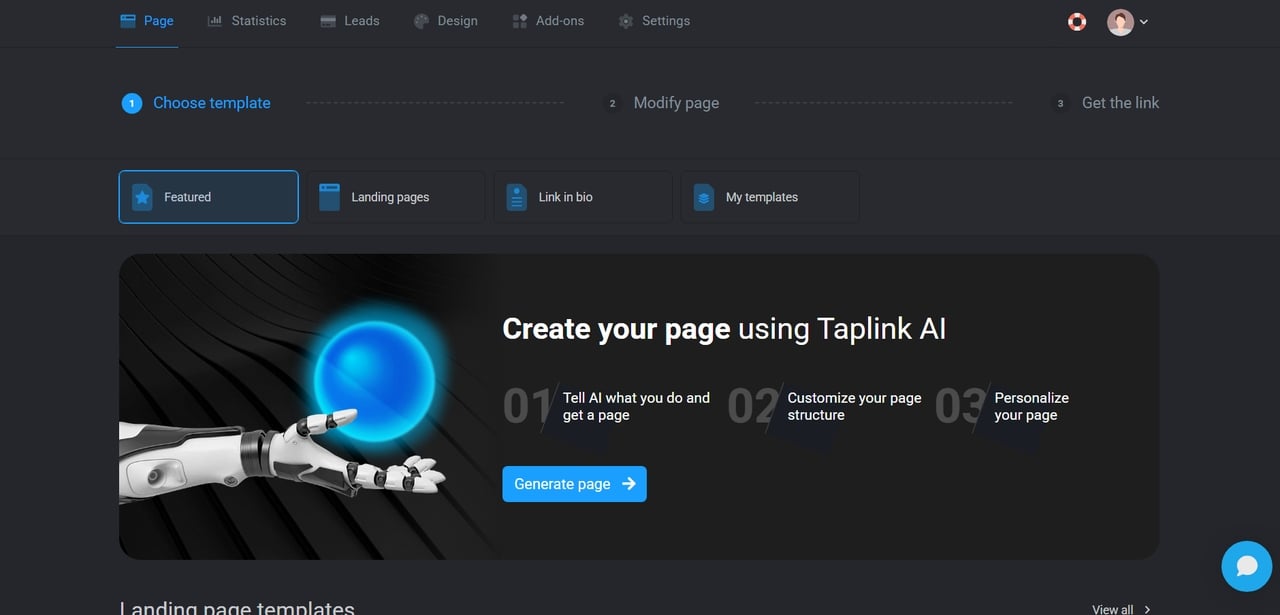Open the Settings tab
The height and width of the screenshot is (615, 1280).
(x=654, y=21)
